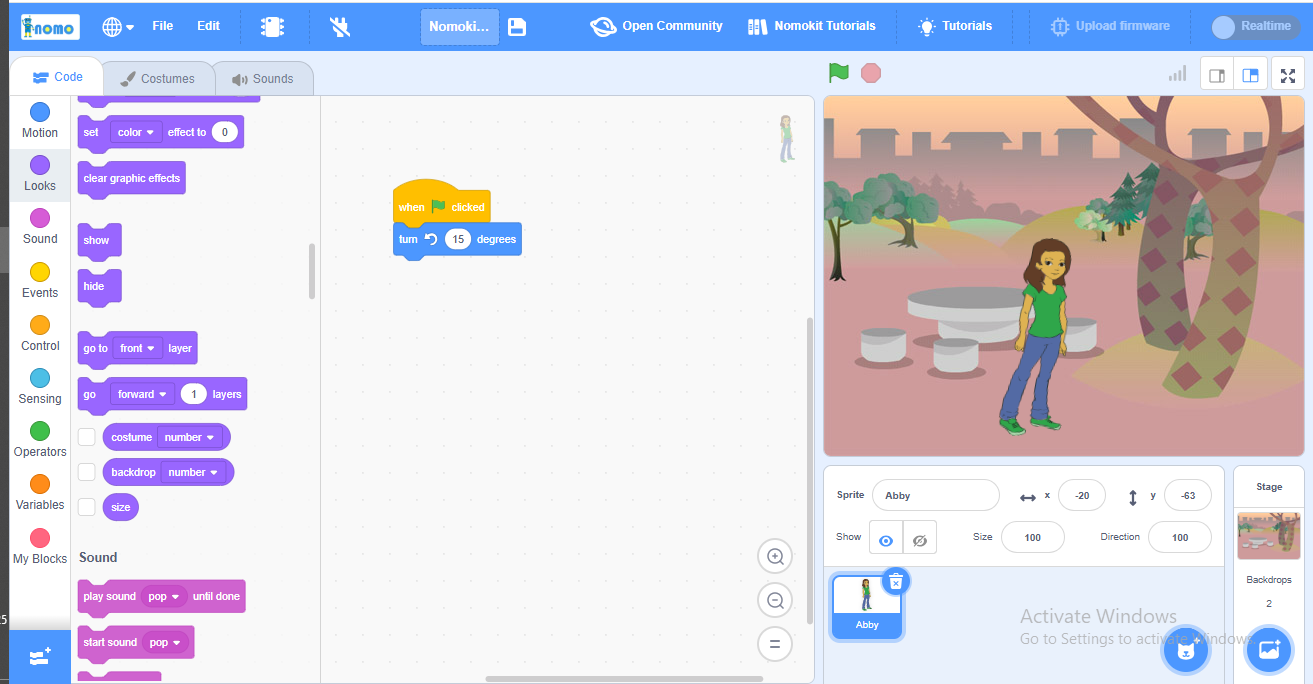This screenshot has height=684, width=1313.
Task: Switch to the Sounds tab
Action: coord(263,78)
